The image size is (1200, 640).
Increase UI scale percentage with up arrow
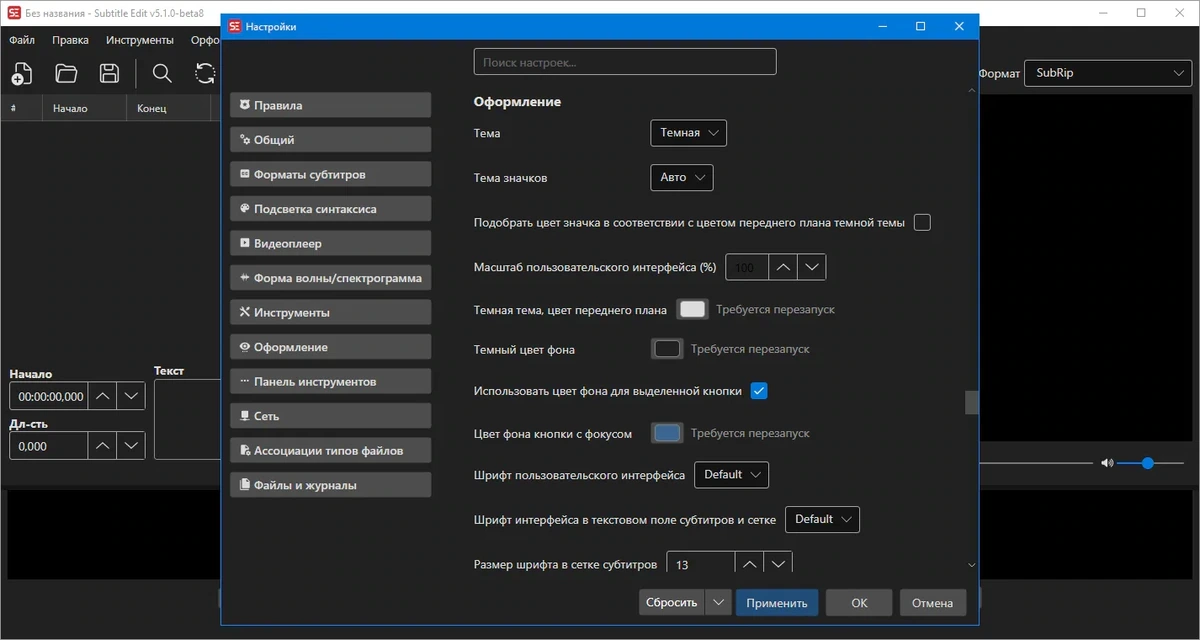pyautogui.click(x=783, y=267)
